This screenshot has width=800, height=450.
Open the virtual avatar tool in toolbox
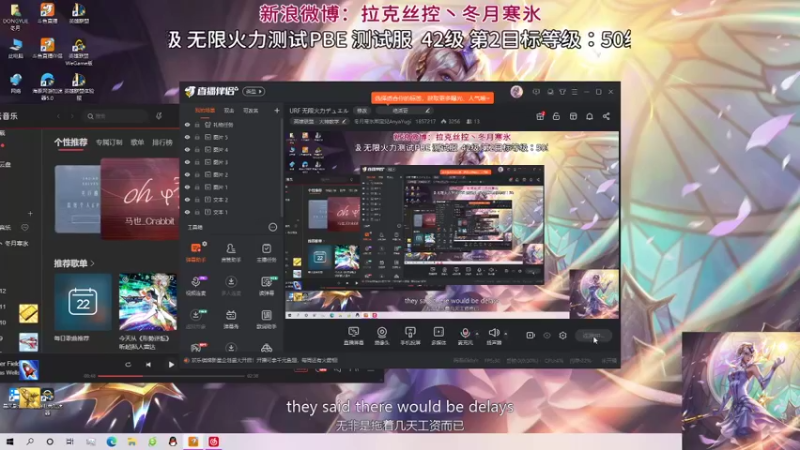196,285
